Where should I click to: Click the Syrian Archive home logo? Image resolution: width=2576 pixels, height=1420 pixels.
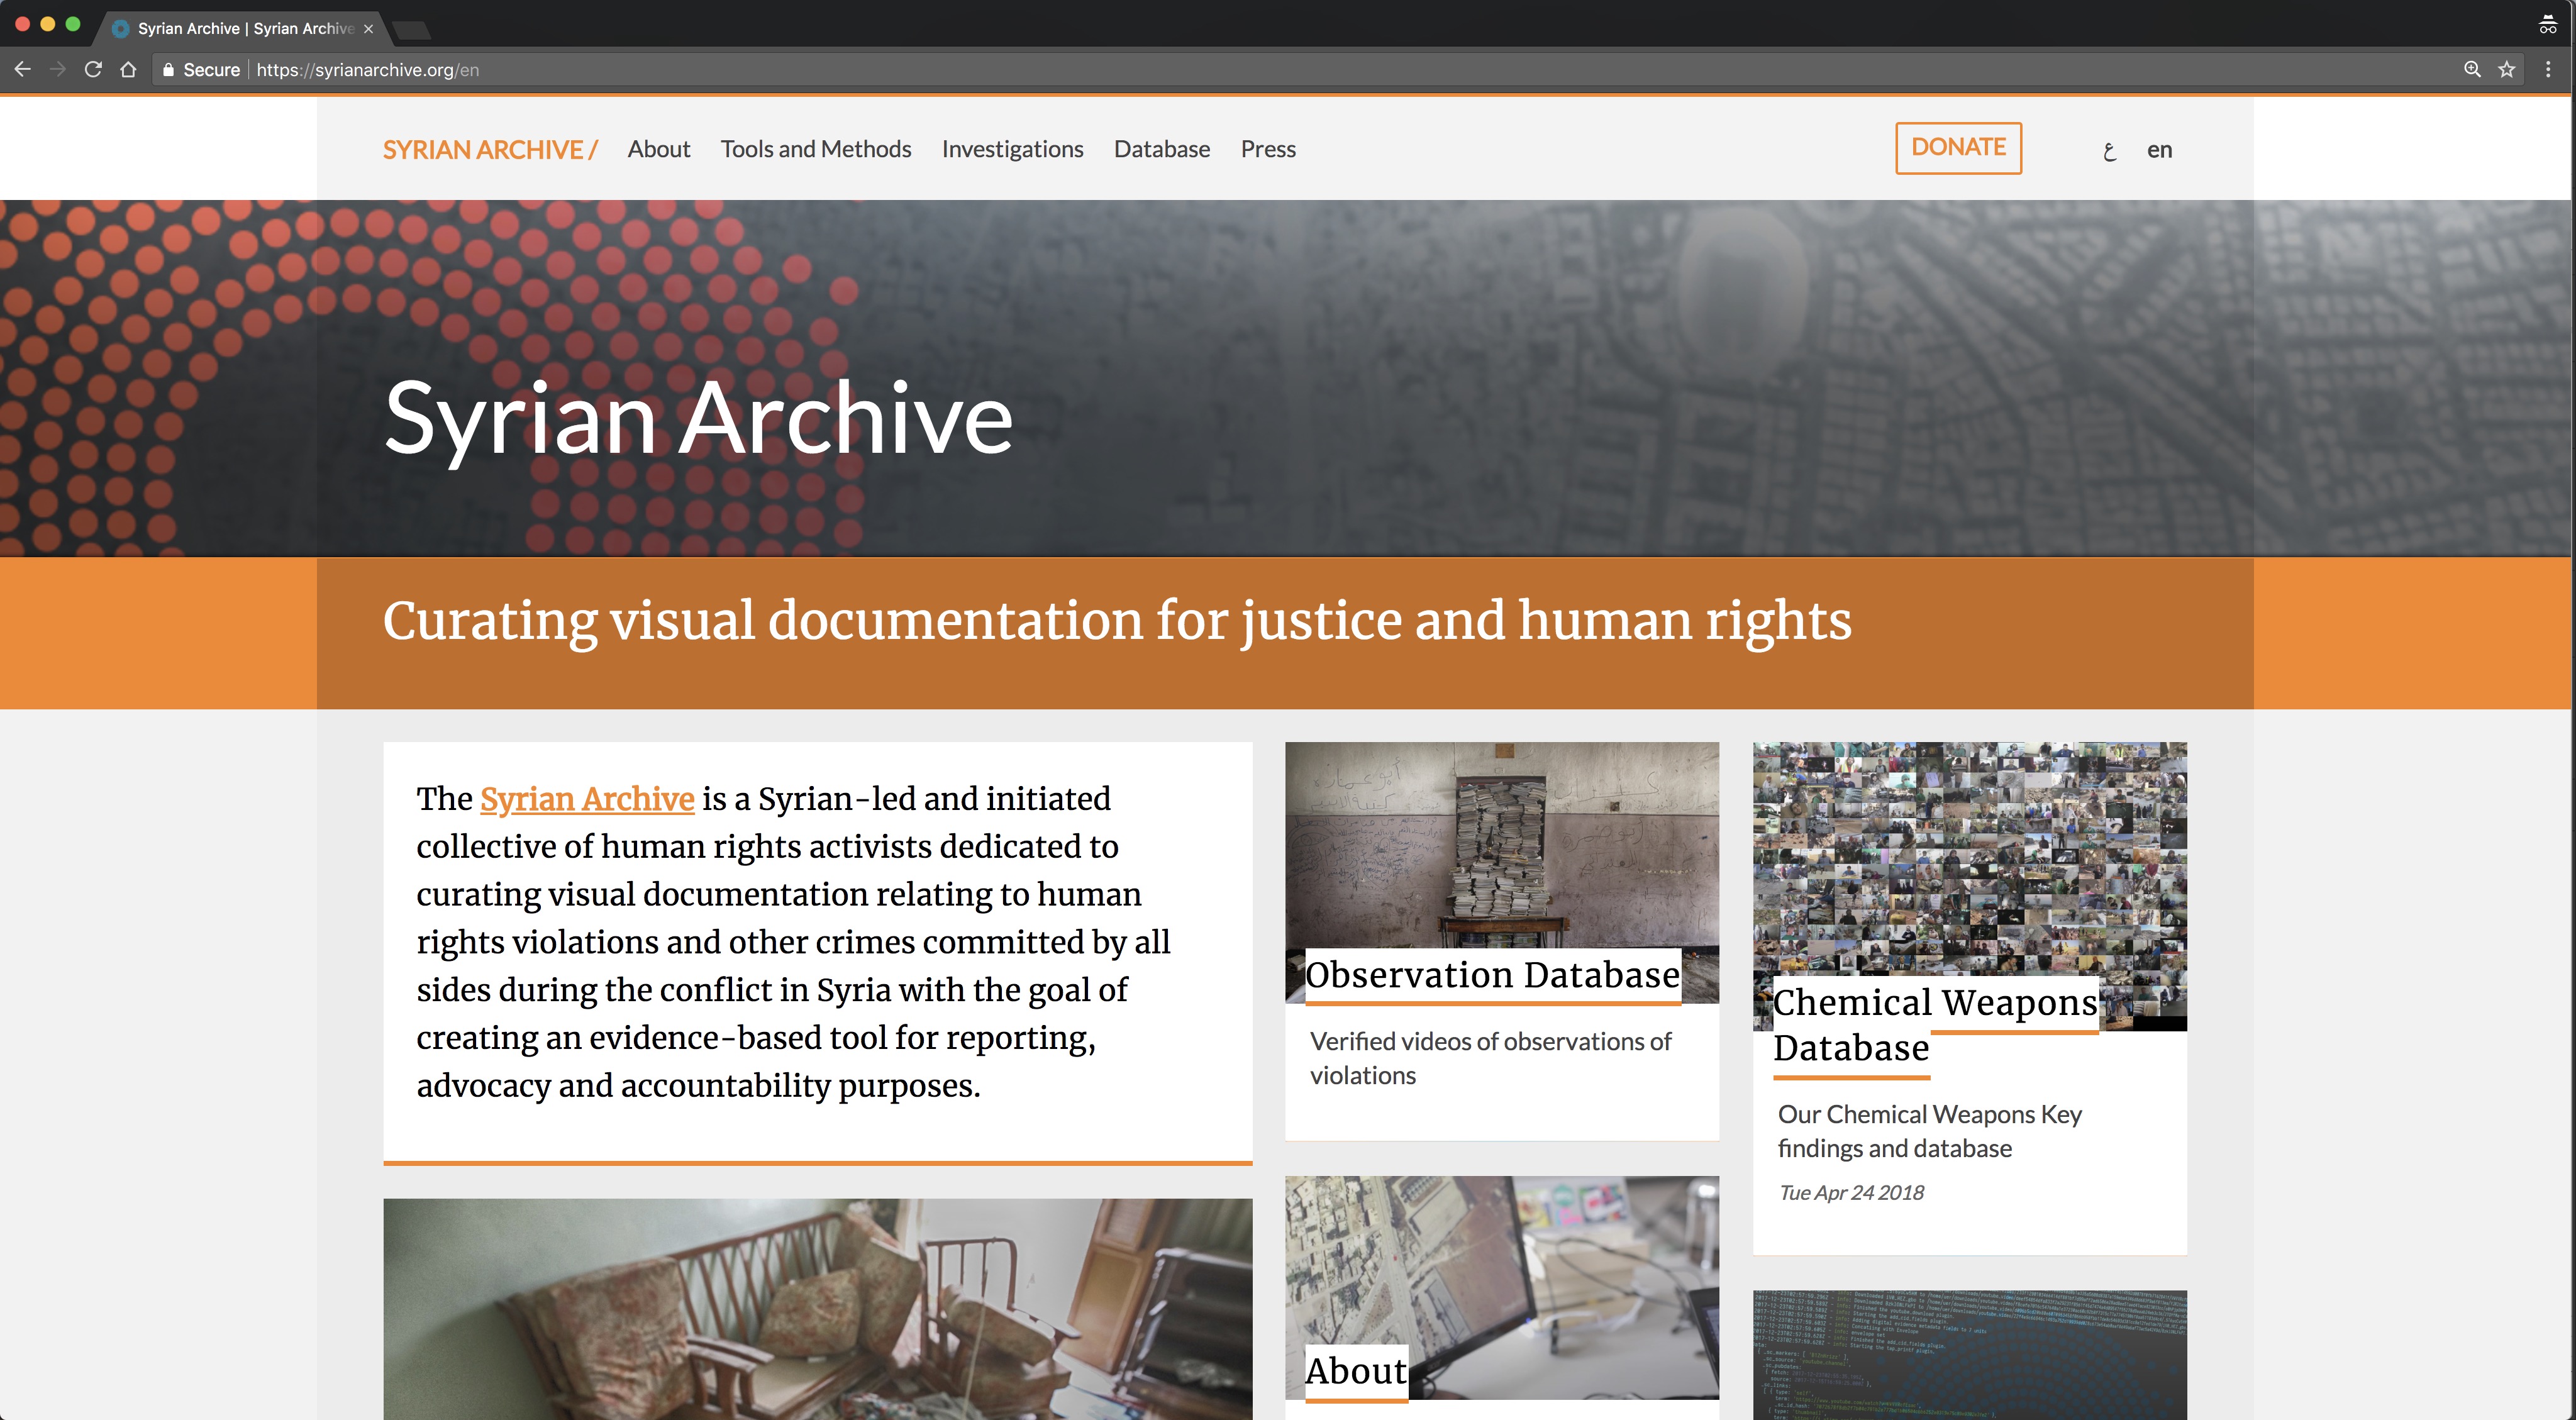(x=491, y=148)
